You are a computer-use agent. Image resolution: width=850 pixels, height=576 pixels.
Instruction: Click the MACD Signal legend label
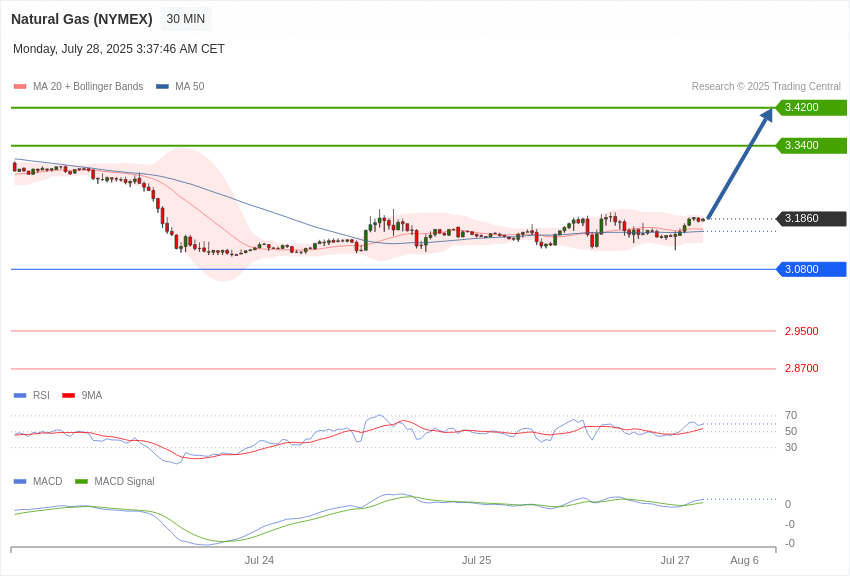(x=124, y=481)
